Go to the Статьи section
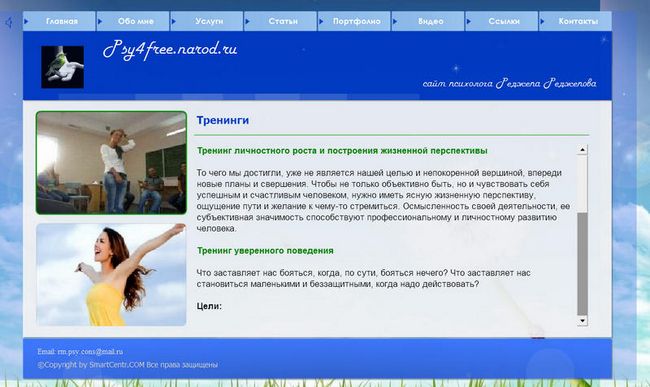Screen dimensions: 650x387 [283, 21]
